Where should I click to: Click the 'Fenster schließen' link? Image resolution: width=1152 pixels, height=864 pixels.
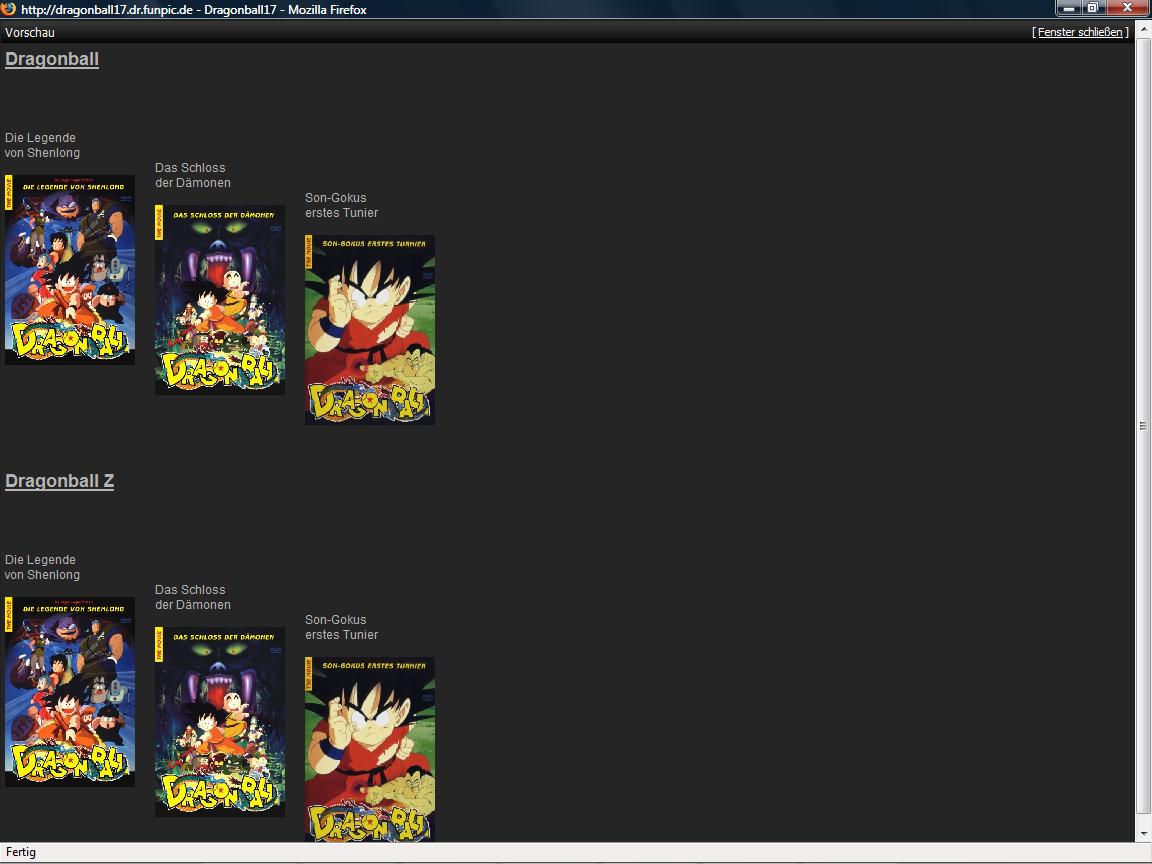click(x=1080, y=32)
